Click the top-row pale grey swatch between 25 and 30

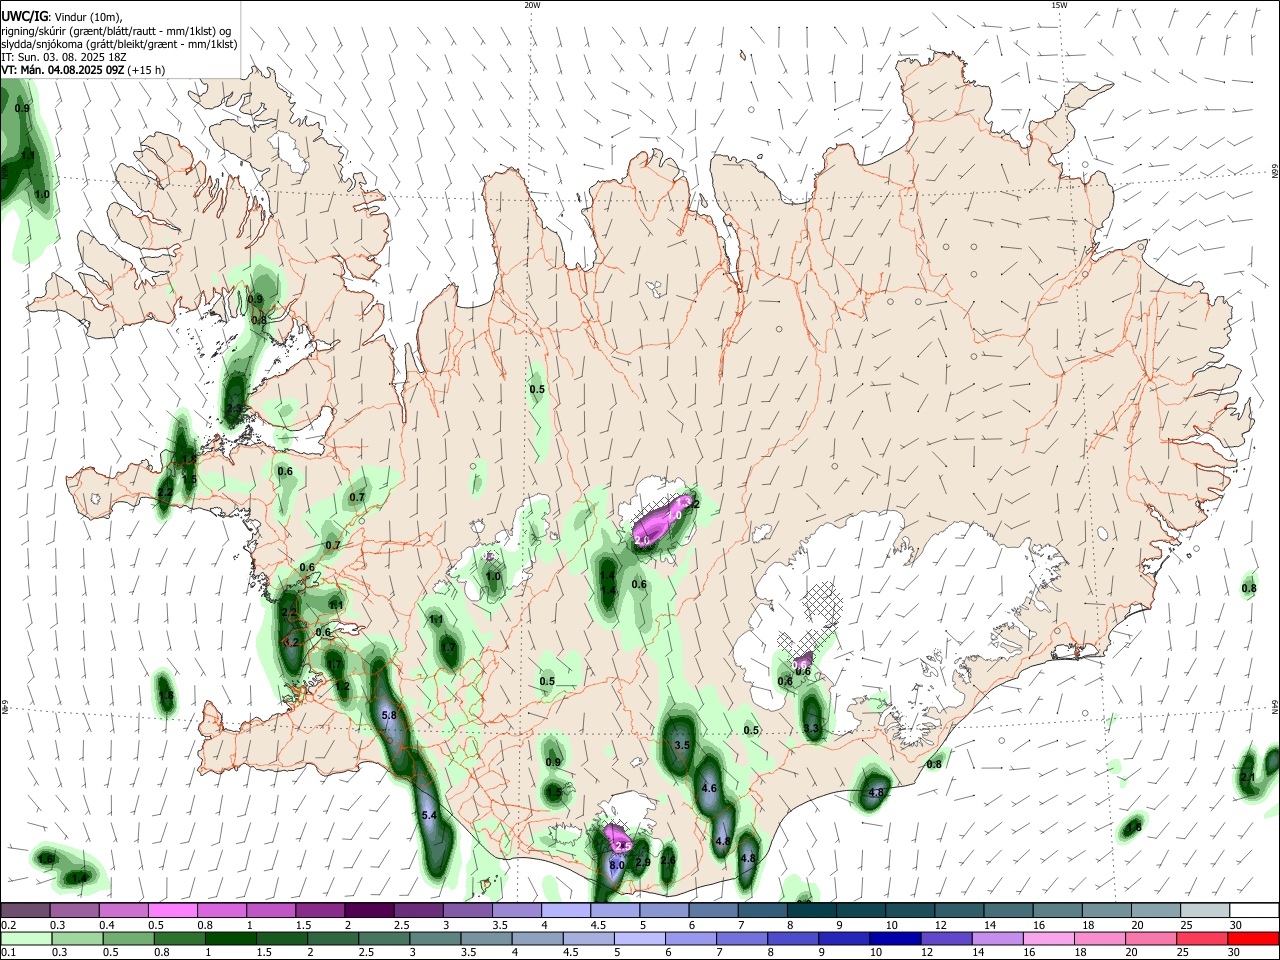(1203, 910)
